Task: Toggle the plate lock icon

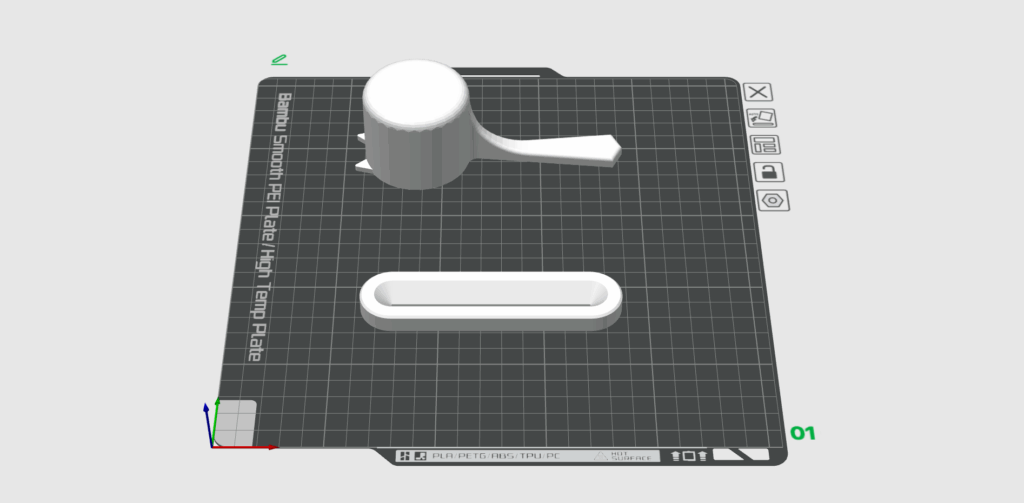Action: pyautogui.click(x=768, y=172)
